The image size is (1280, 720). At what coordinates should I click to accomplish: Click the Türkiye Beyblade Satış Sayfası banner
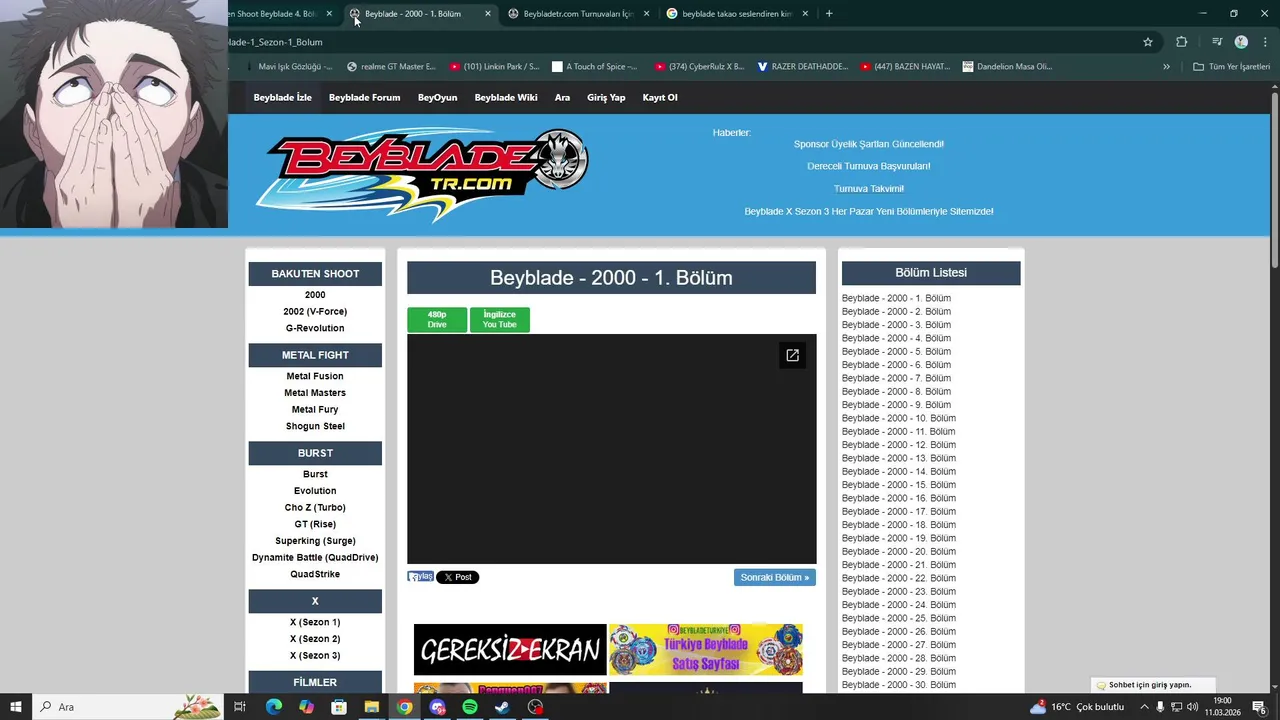pos(706,650)
